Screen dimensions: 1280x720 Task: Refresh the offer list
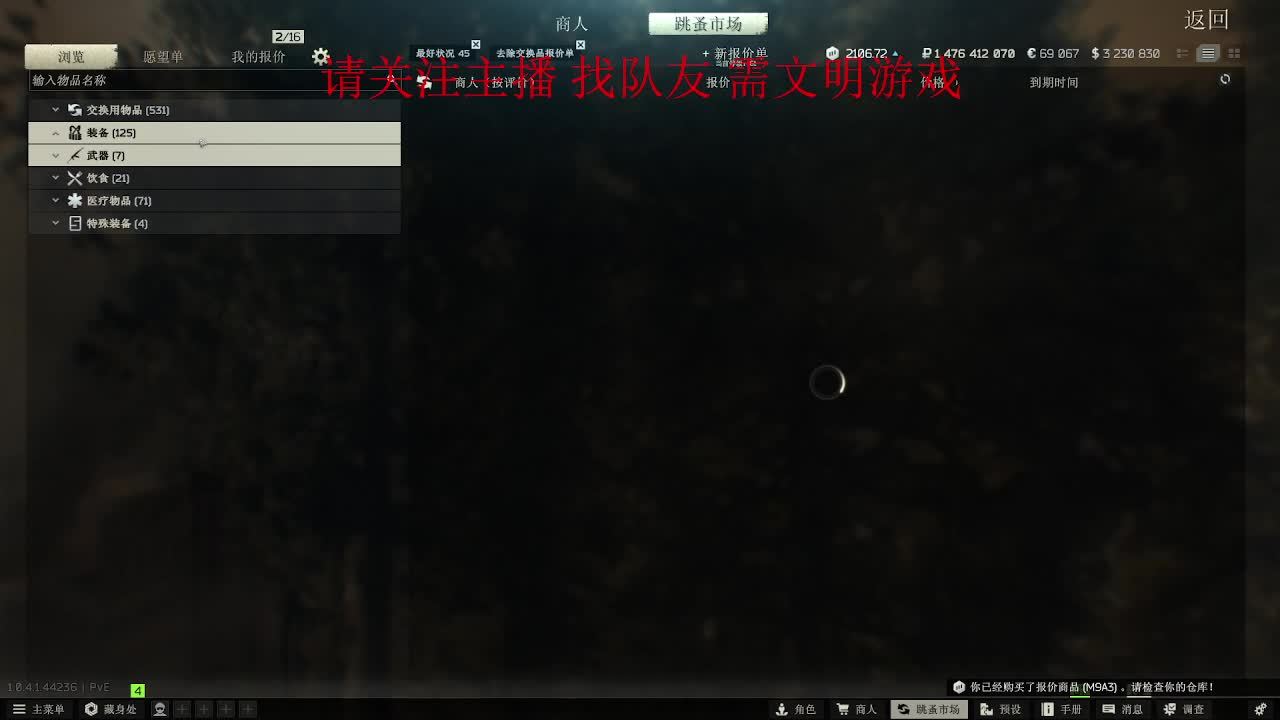tap(1225, 79)
